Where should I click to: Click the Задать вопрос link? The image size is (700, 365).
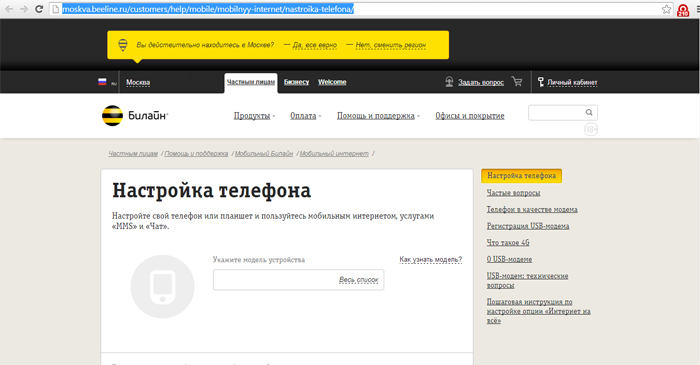coord(481,82)
